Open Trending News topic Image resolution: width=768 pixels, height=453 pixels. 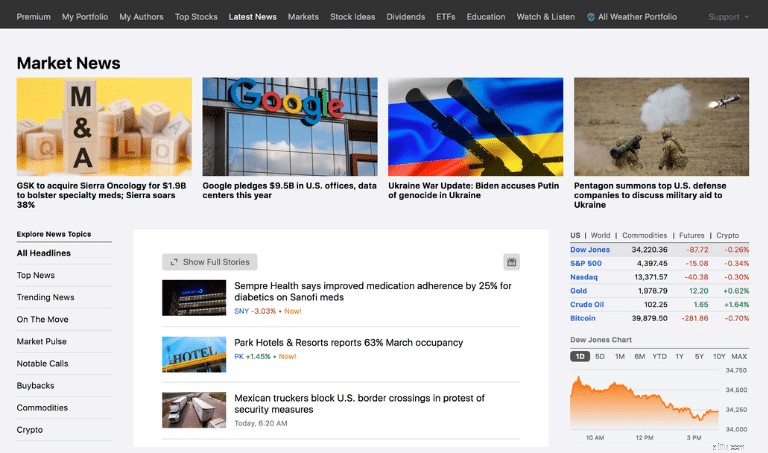click(x=46, y=297)
